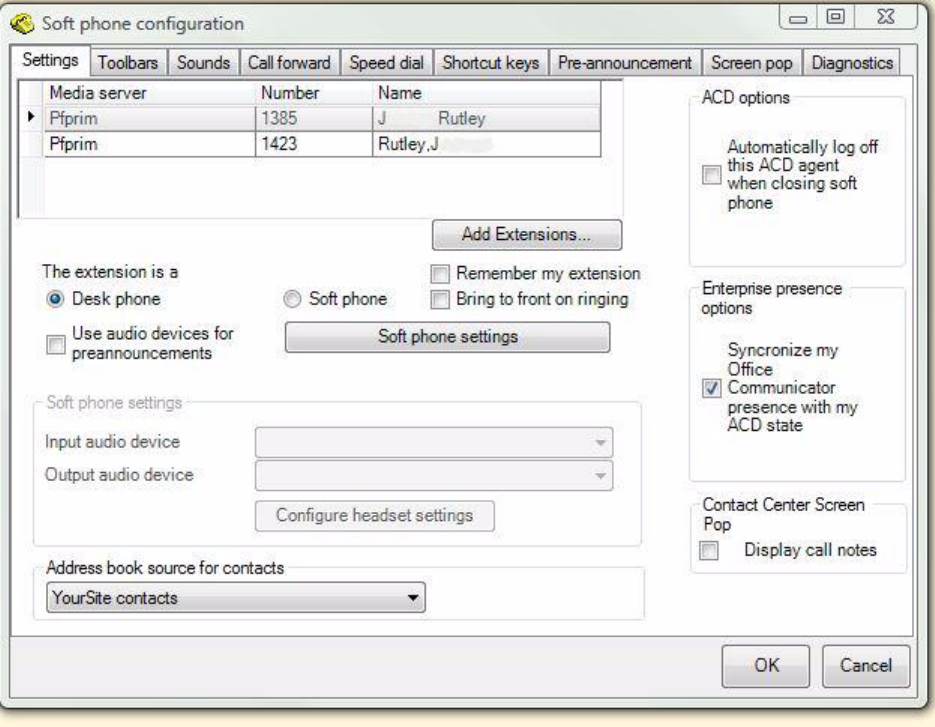This screenshot has width=935, height=727.
Task: Click the Rutley,J name cell
Action: tap(486, 144)
